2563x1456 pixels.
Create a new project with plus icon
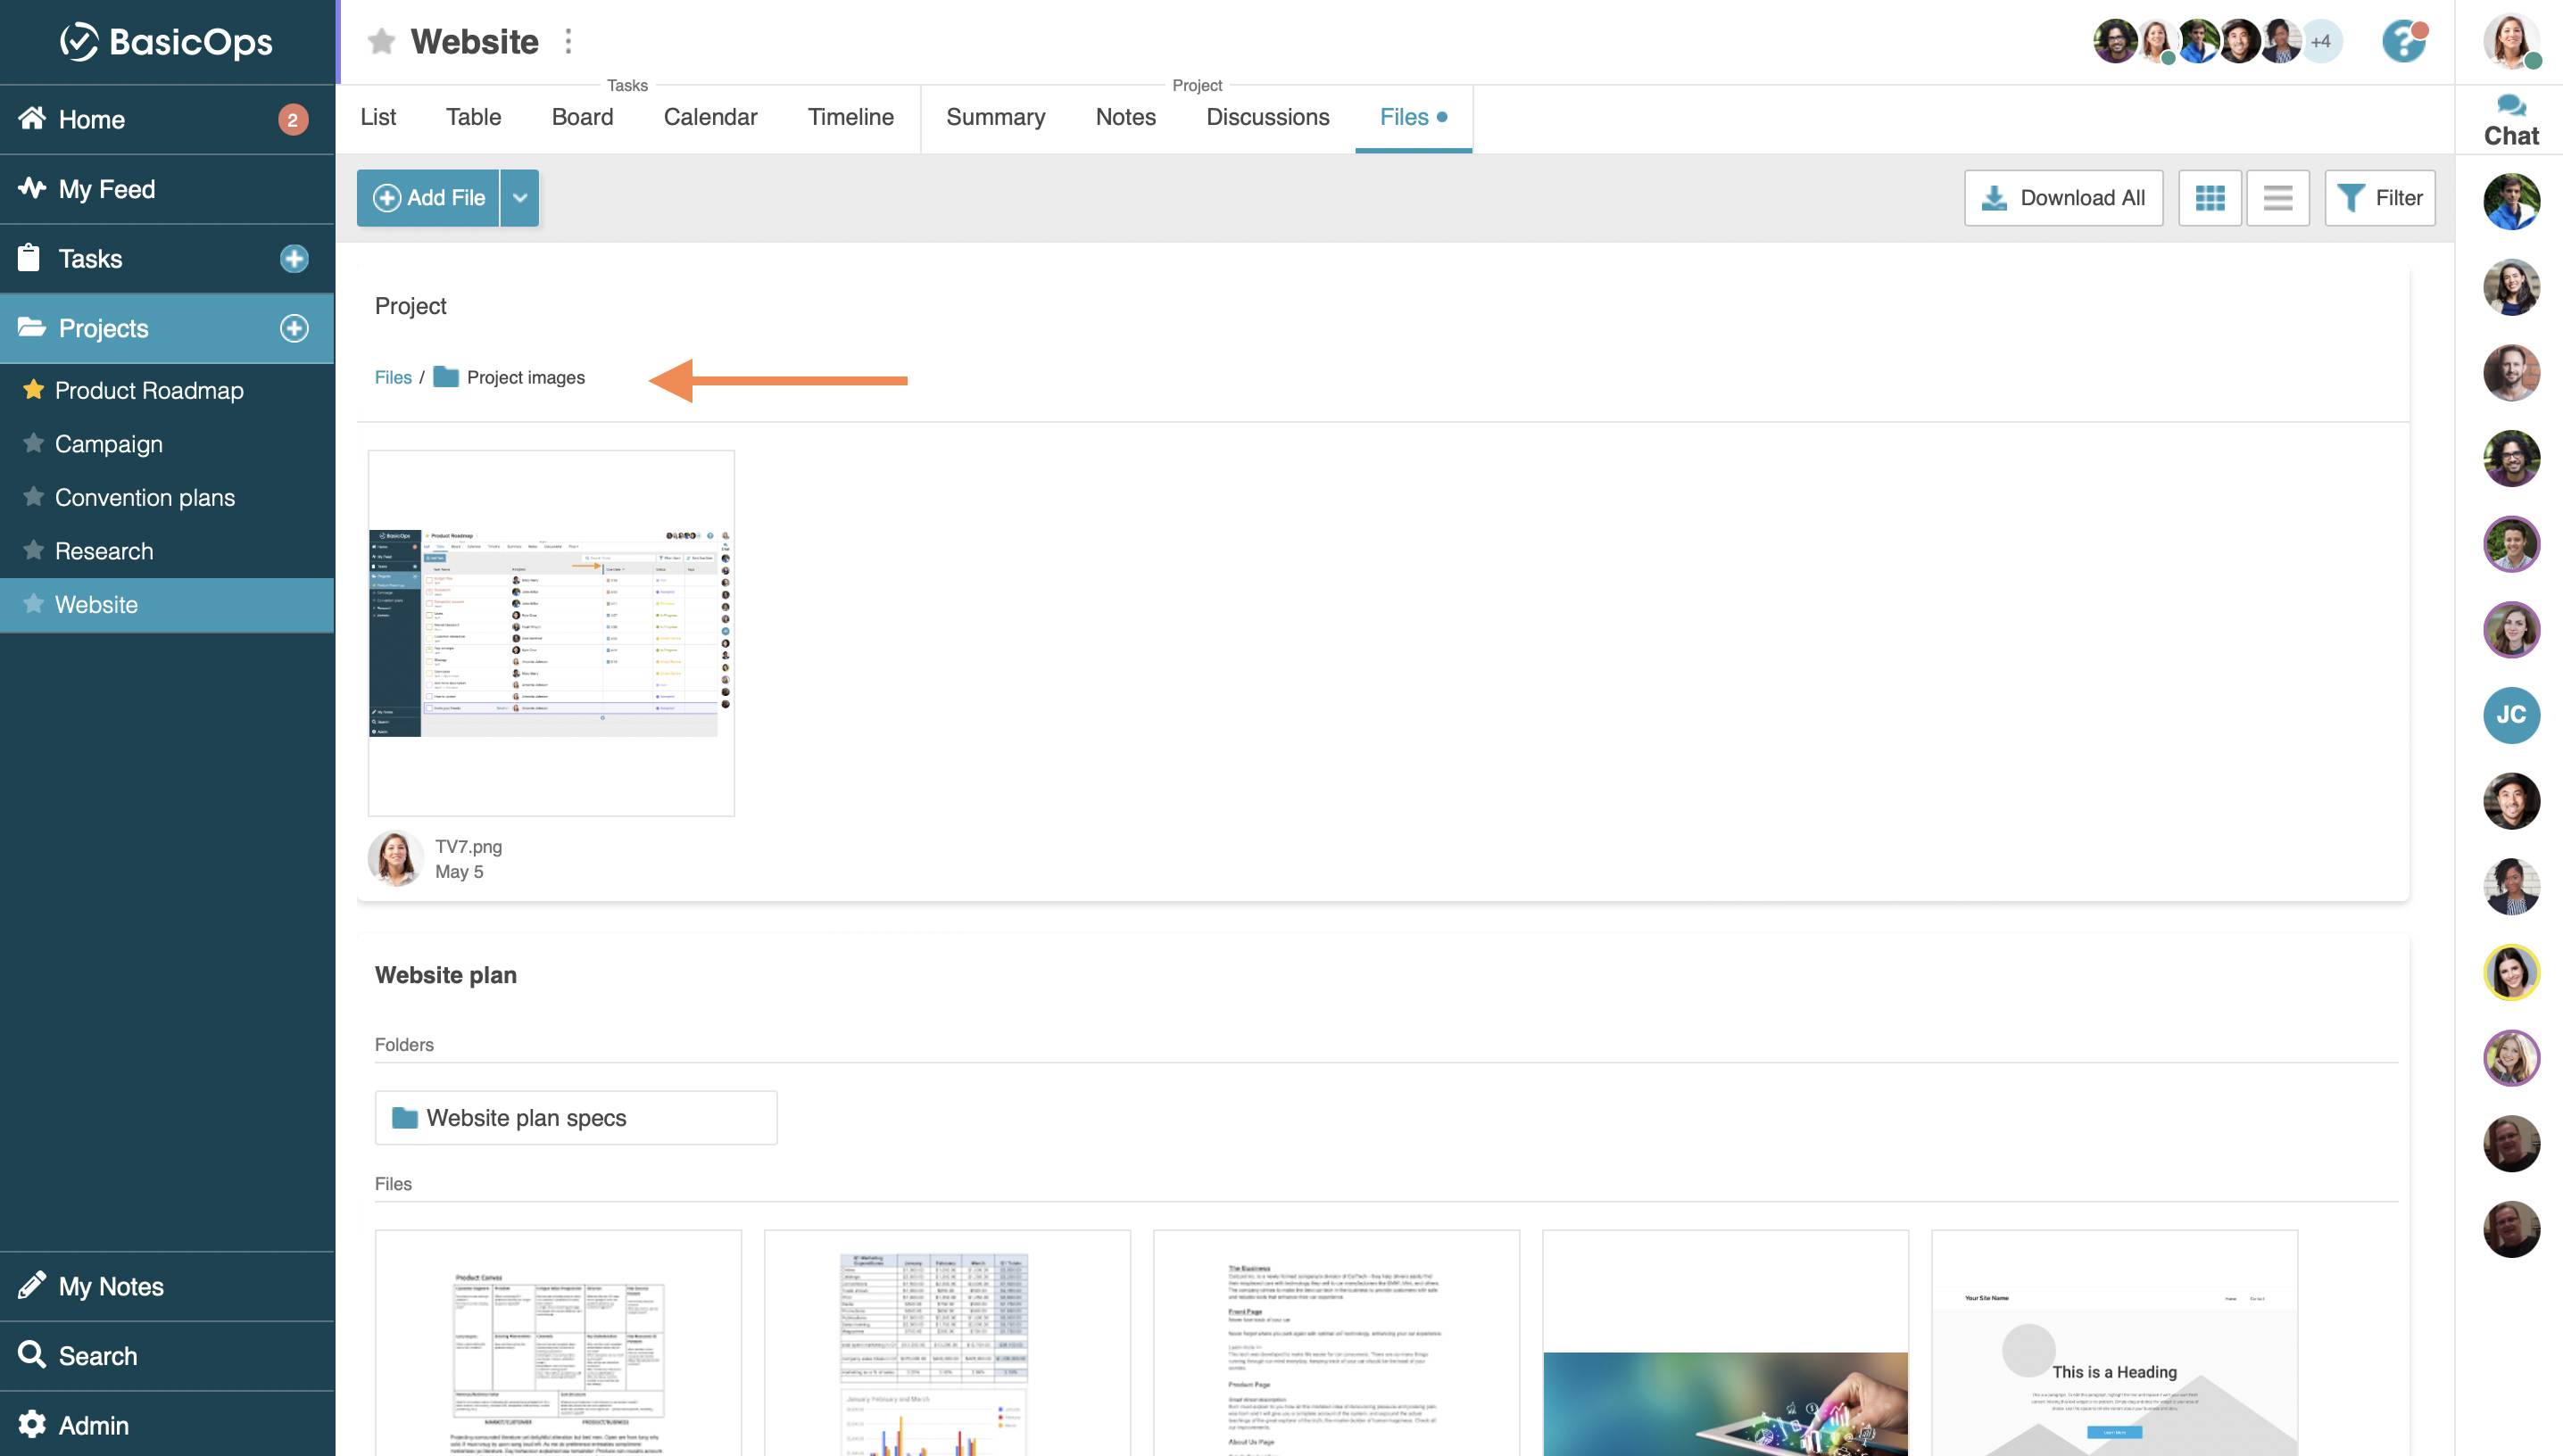pos(293,328)
